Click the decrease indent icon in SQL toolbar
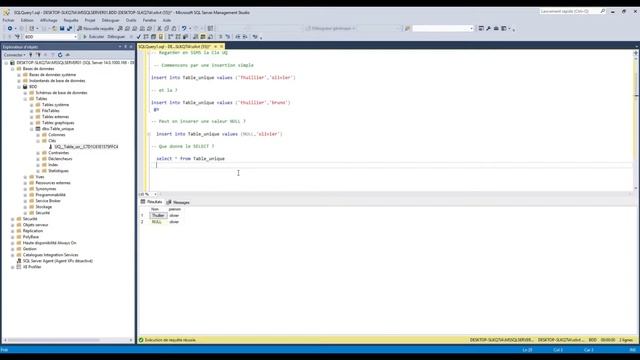 [238, 37]
